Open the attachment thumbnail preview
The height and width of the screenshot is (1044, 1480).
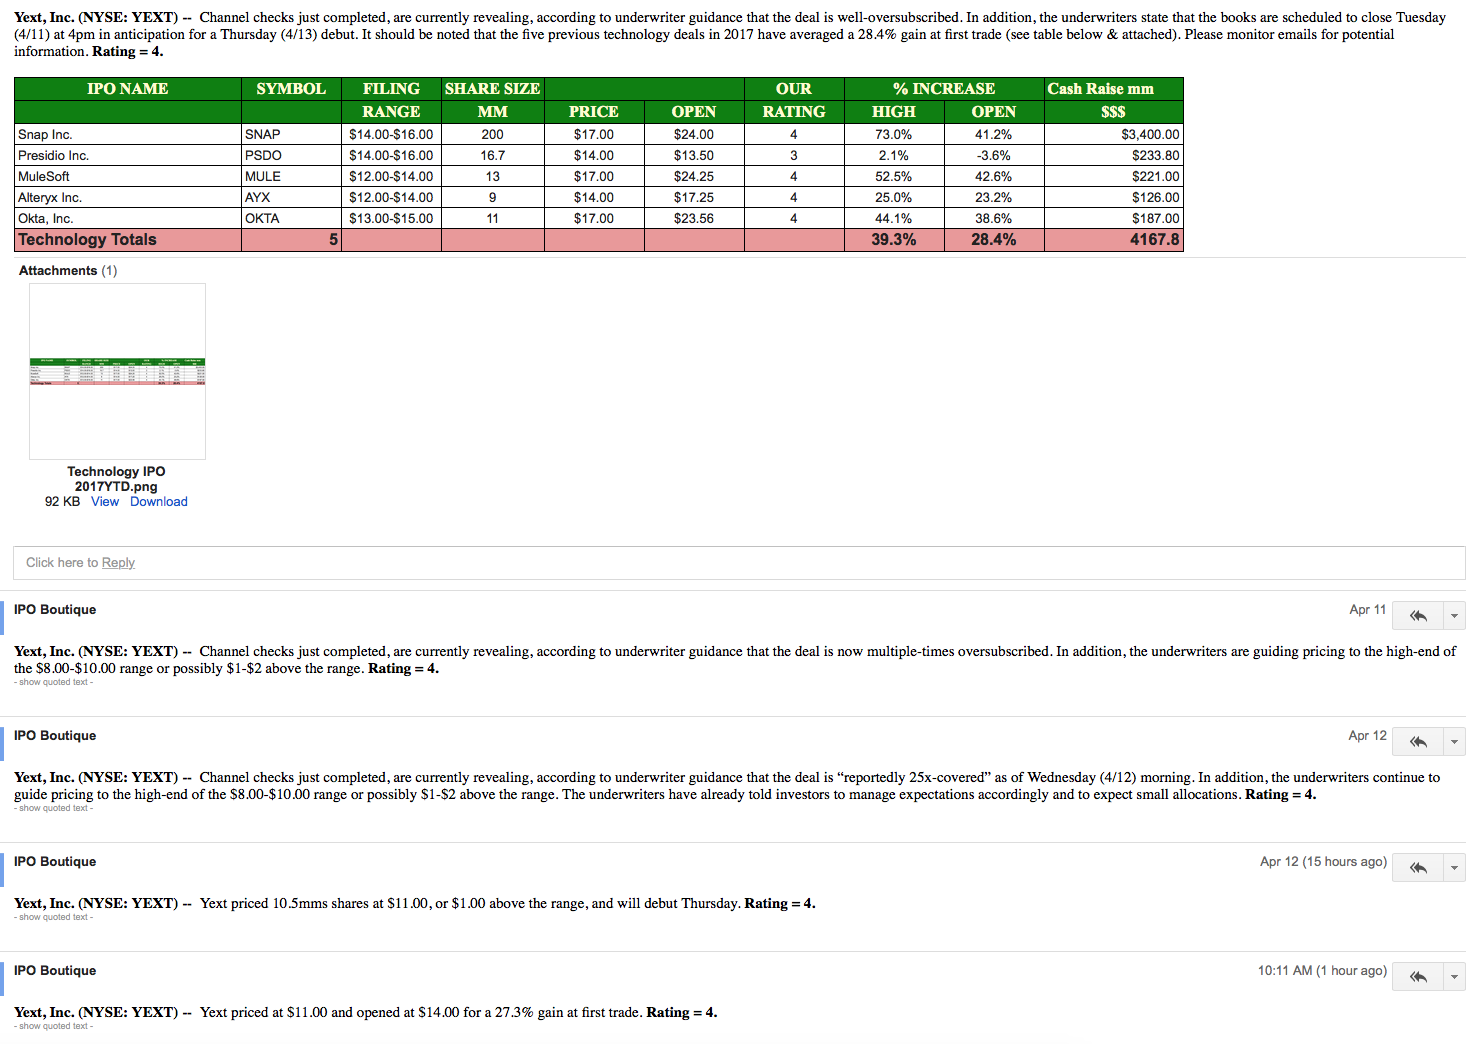coord(117,371)
